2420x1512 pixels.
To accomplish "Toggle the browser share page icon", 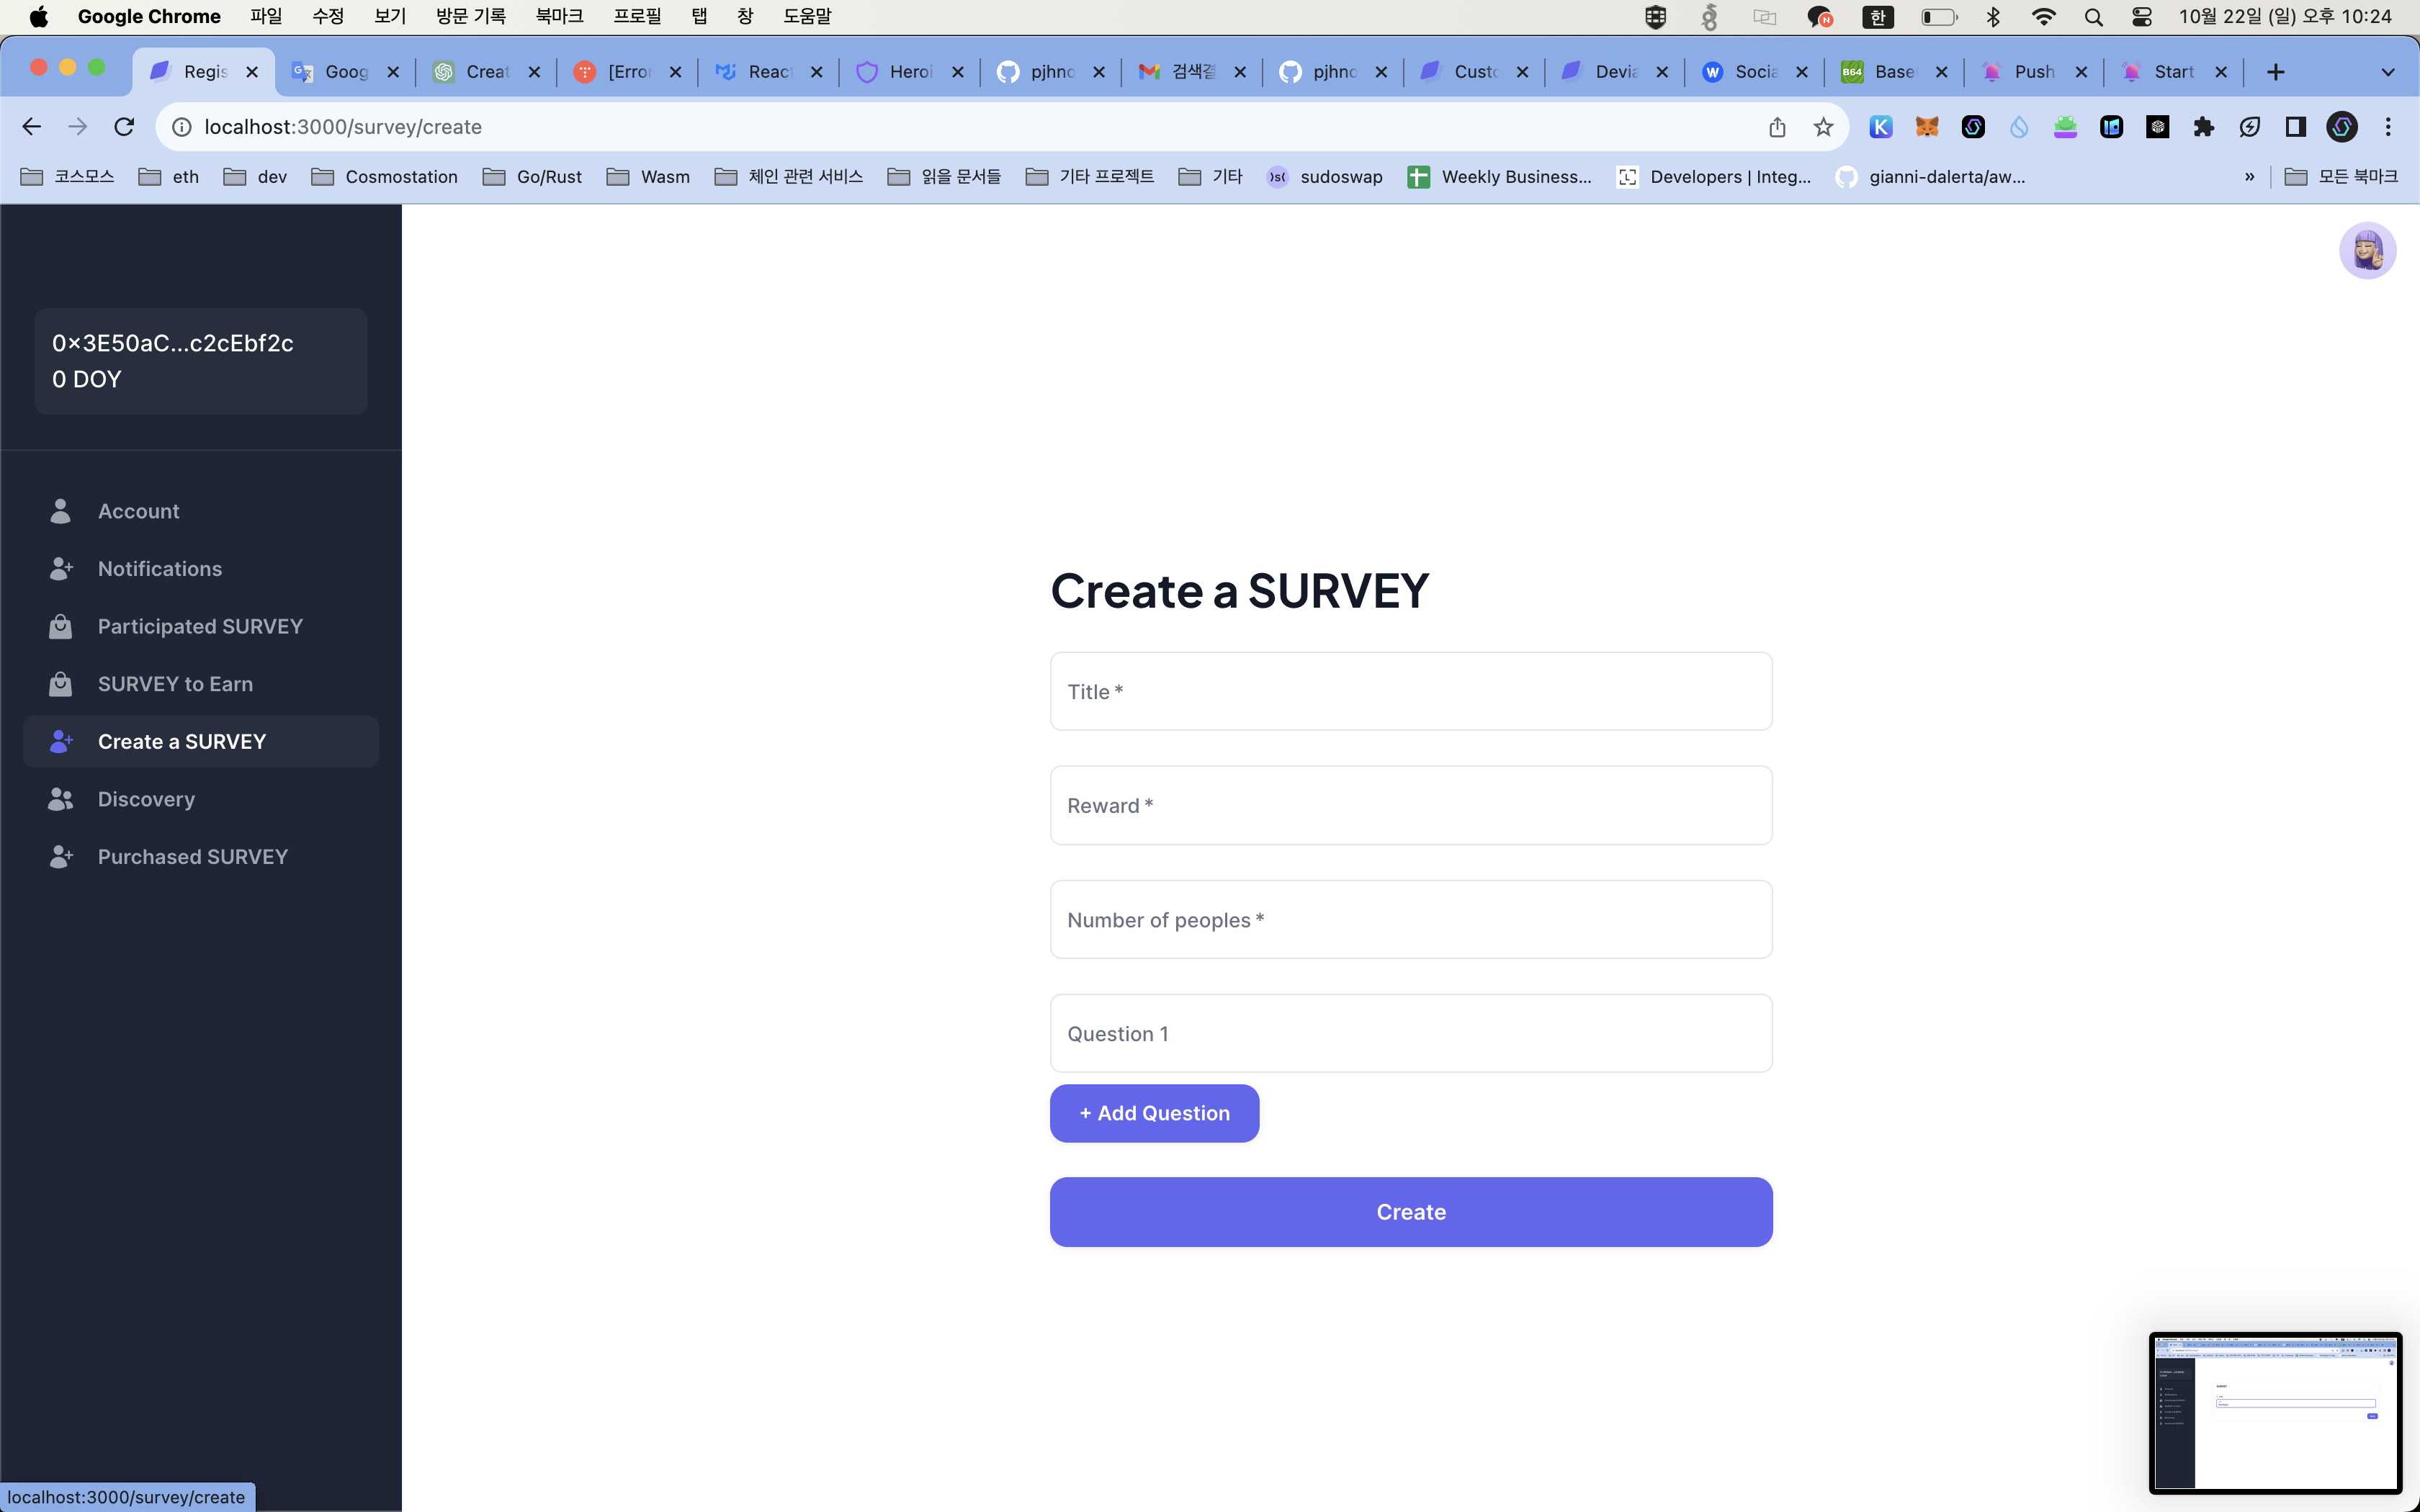I will point(1775,125).
